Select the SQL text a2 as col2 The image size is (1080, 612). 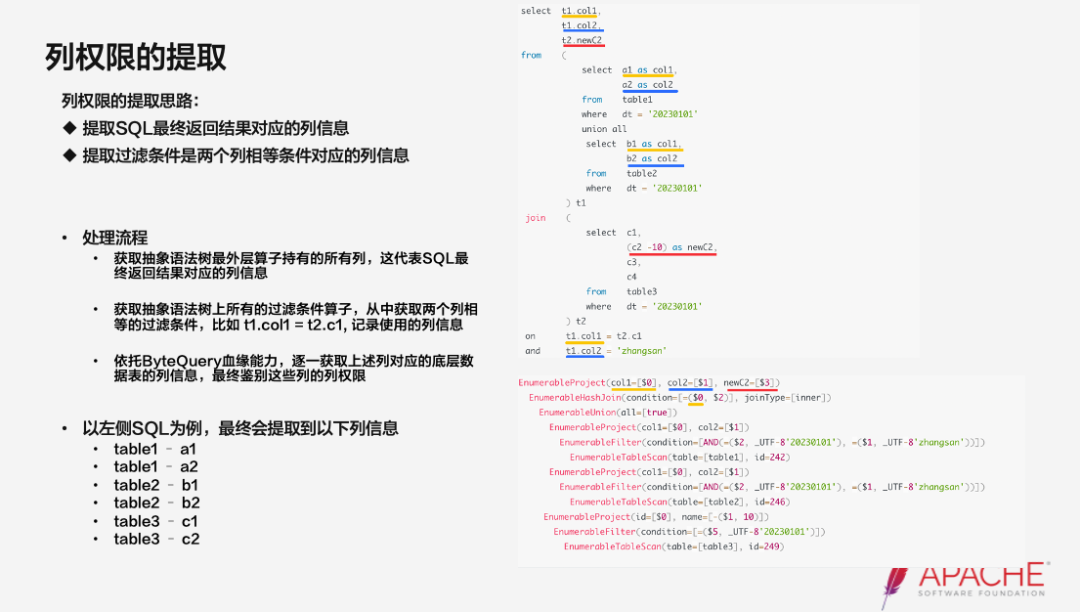[x=647, y=85]
